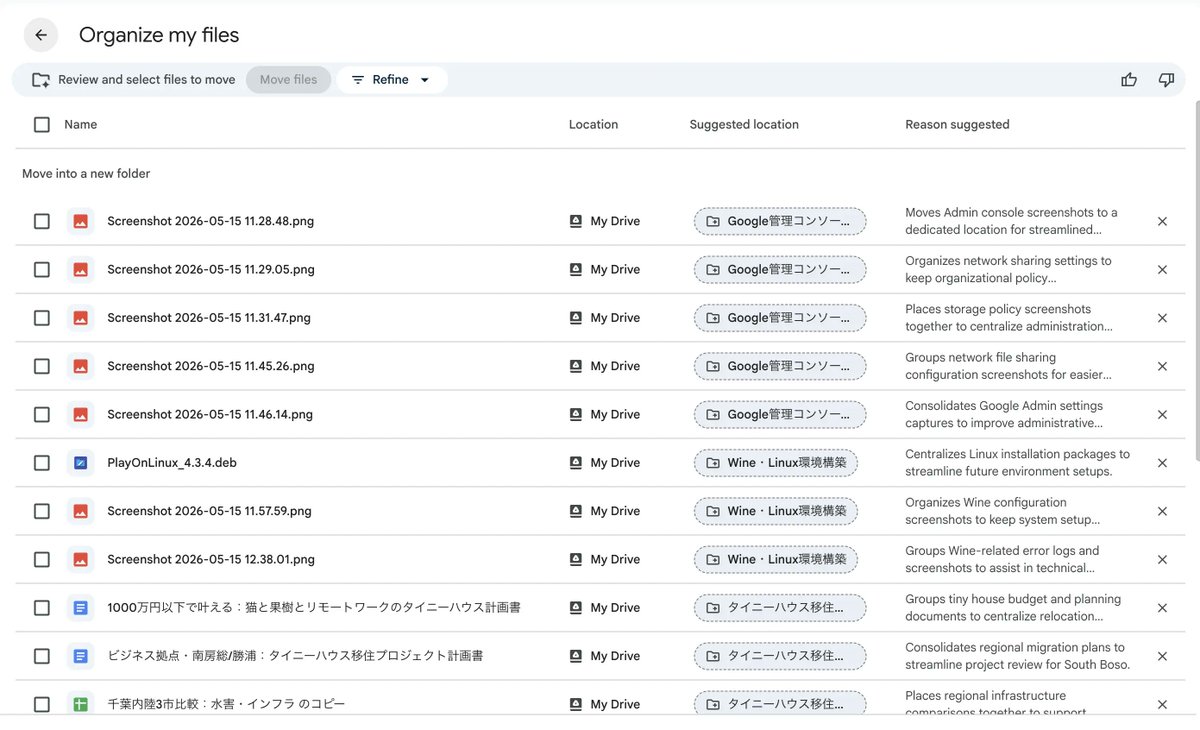1200x730 pixels.
Task: Check the box for Screenshot 2026-05-15 11.57.59.png
Action: [42, 511]
